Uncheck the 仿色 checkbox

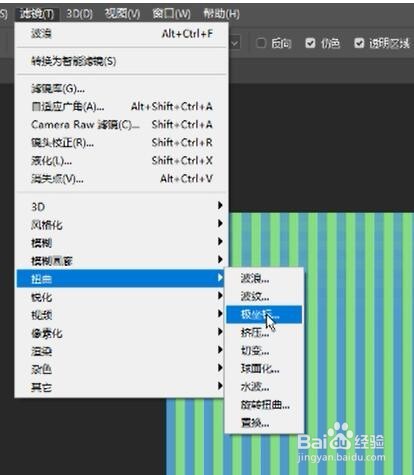point(310,43)
